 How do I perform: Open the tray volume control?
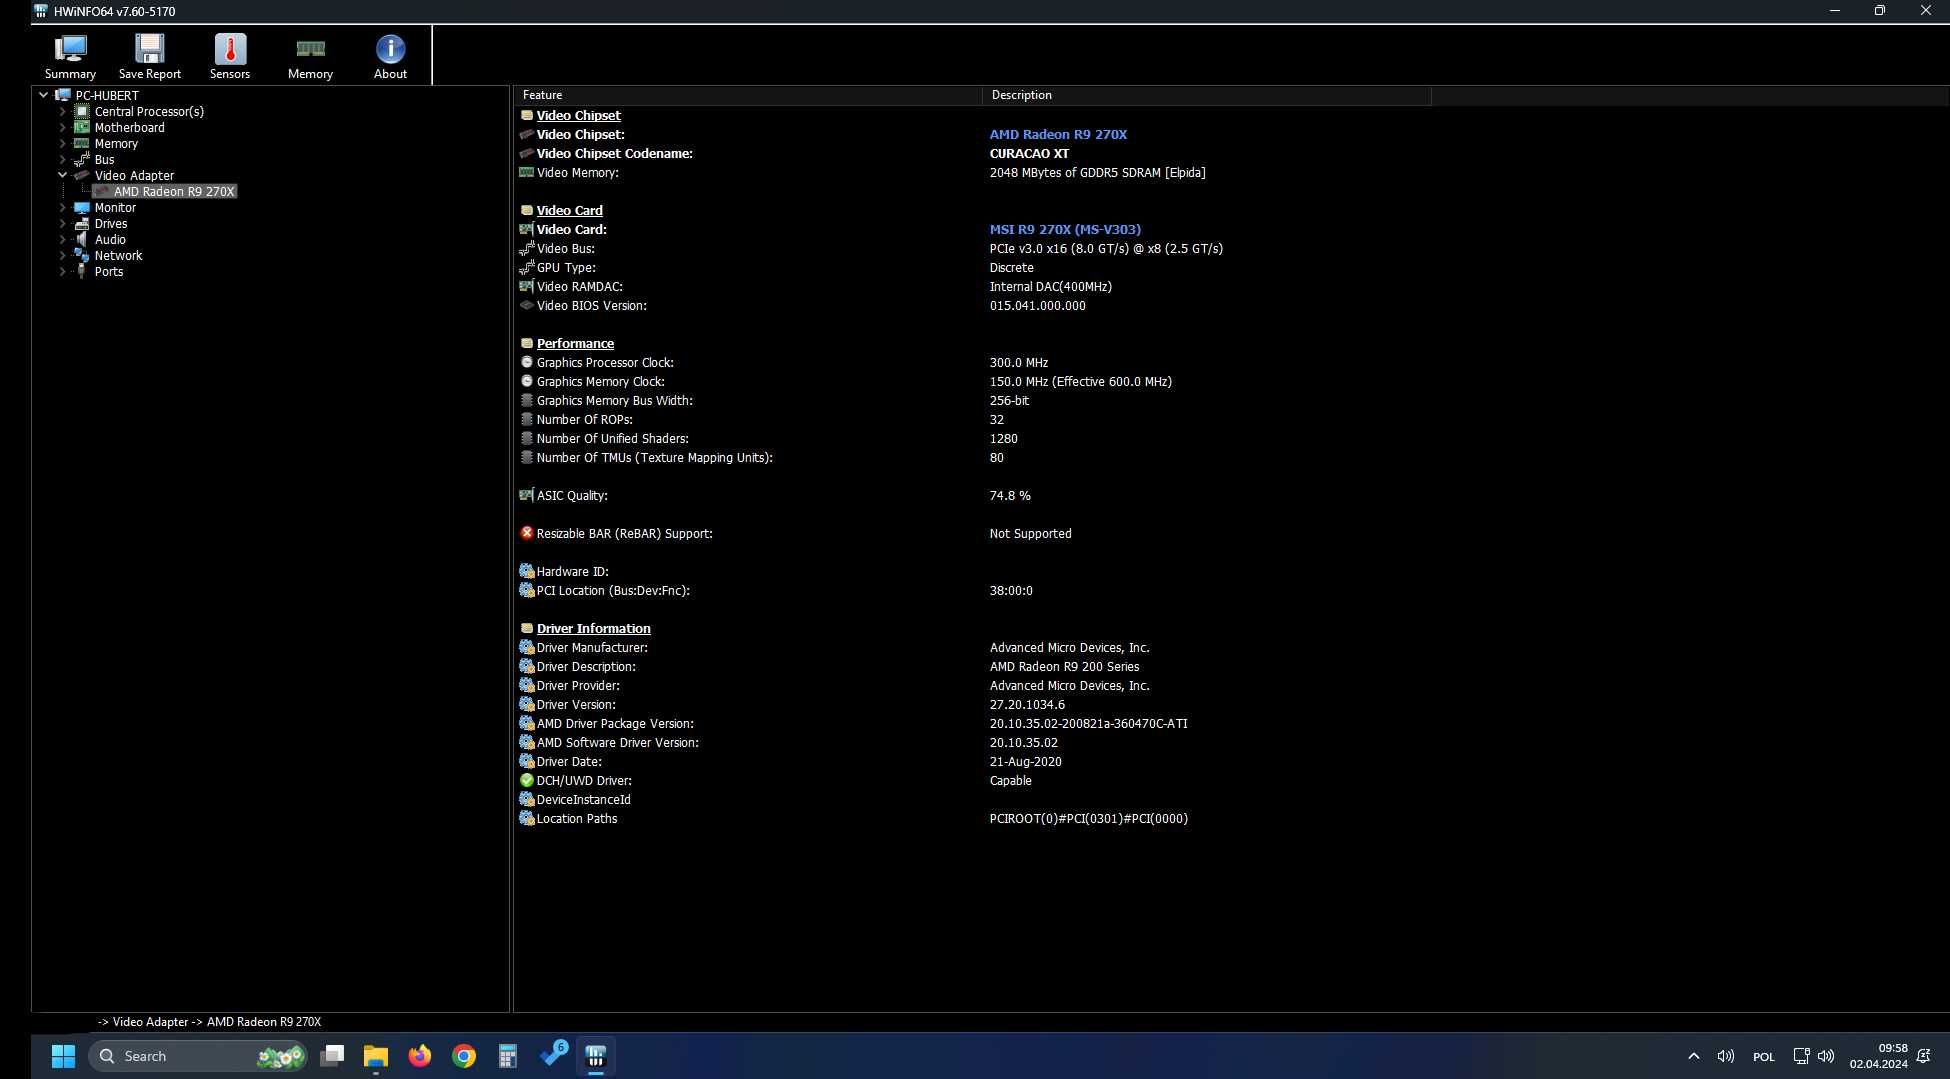click(x=1826, y=1056)
